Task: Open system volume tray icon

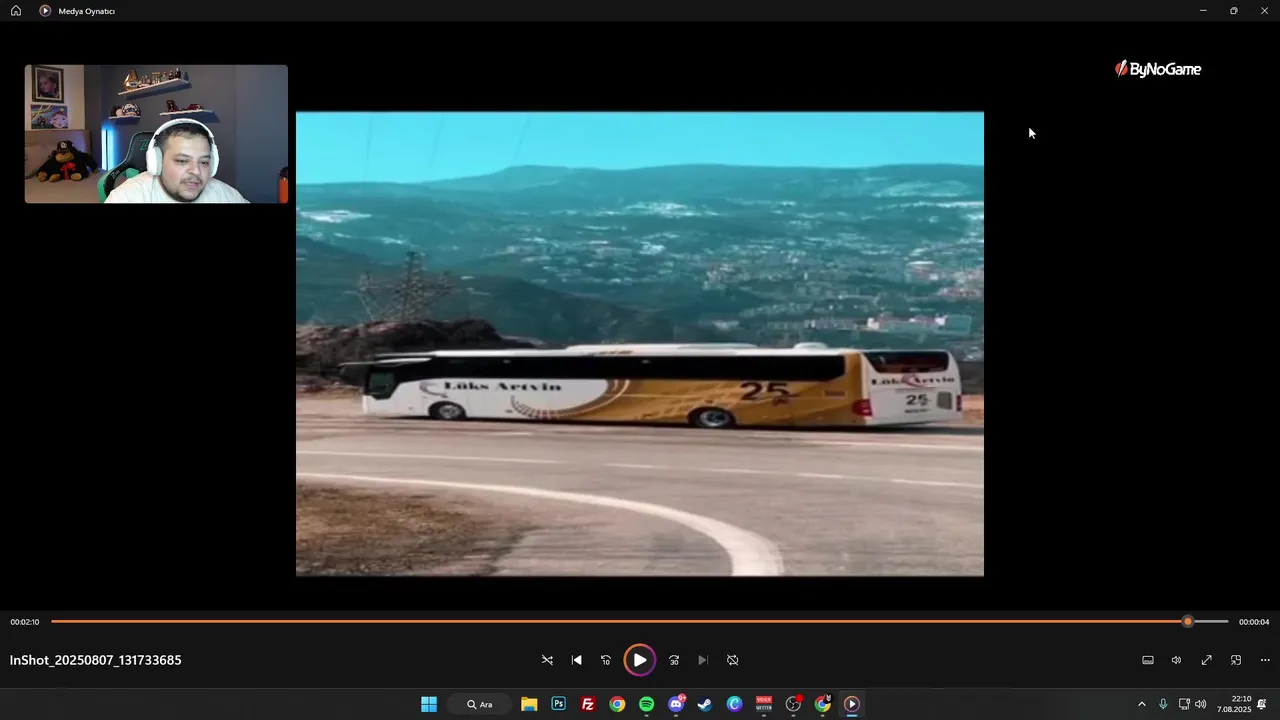Action: pyautogui.click(x=1201, y=704)
